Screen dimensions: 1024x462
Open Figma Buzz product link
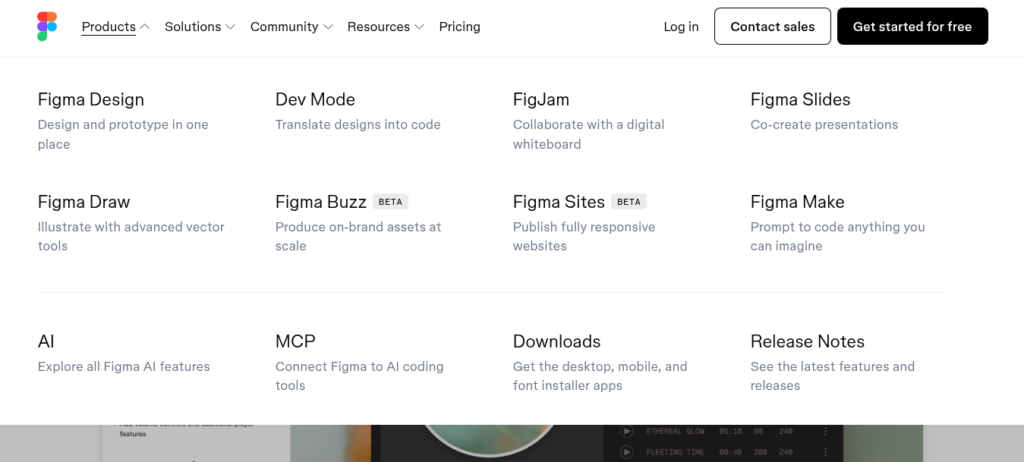point(321,202)
